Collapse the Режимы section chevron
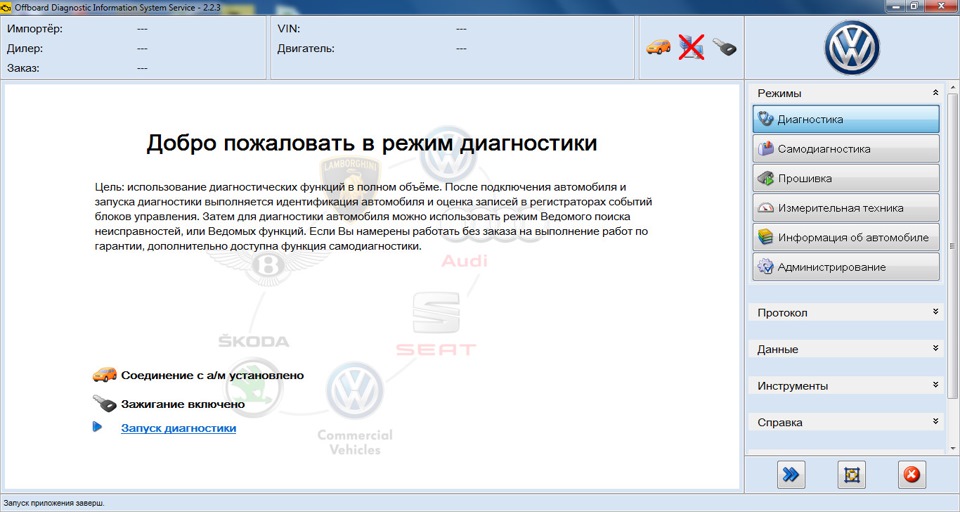 tap(935, 93)
